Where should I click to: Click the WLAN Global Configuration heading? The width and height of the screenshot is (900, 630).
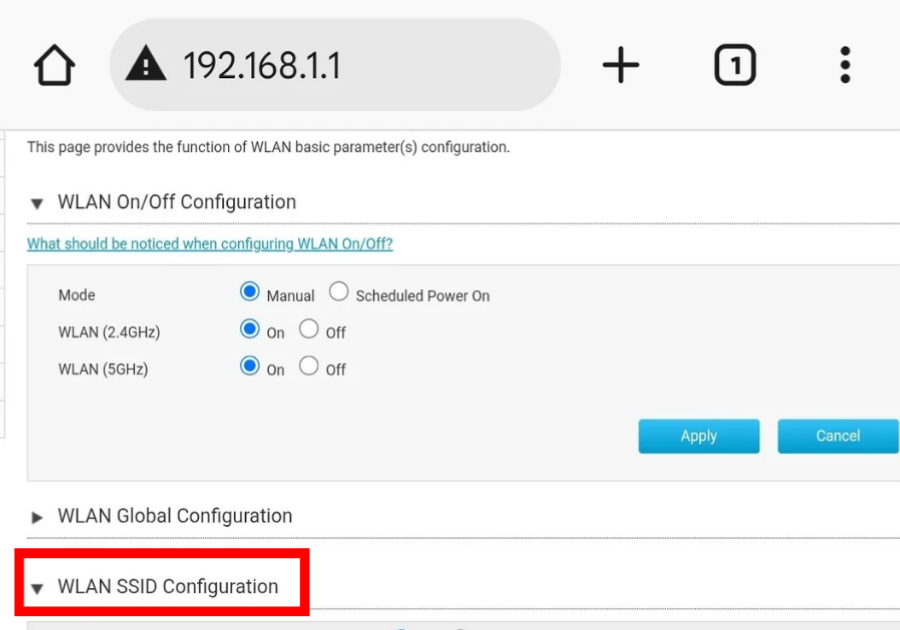point(175,516)
